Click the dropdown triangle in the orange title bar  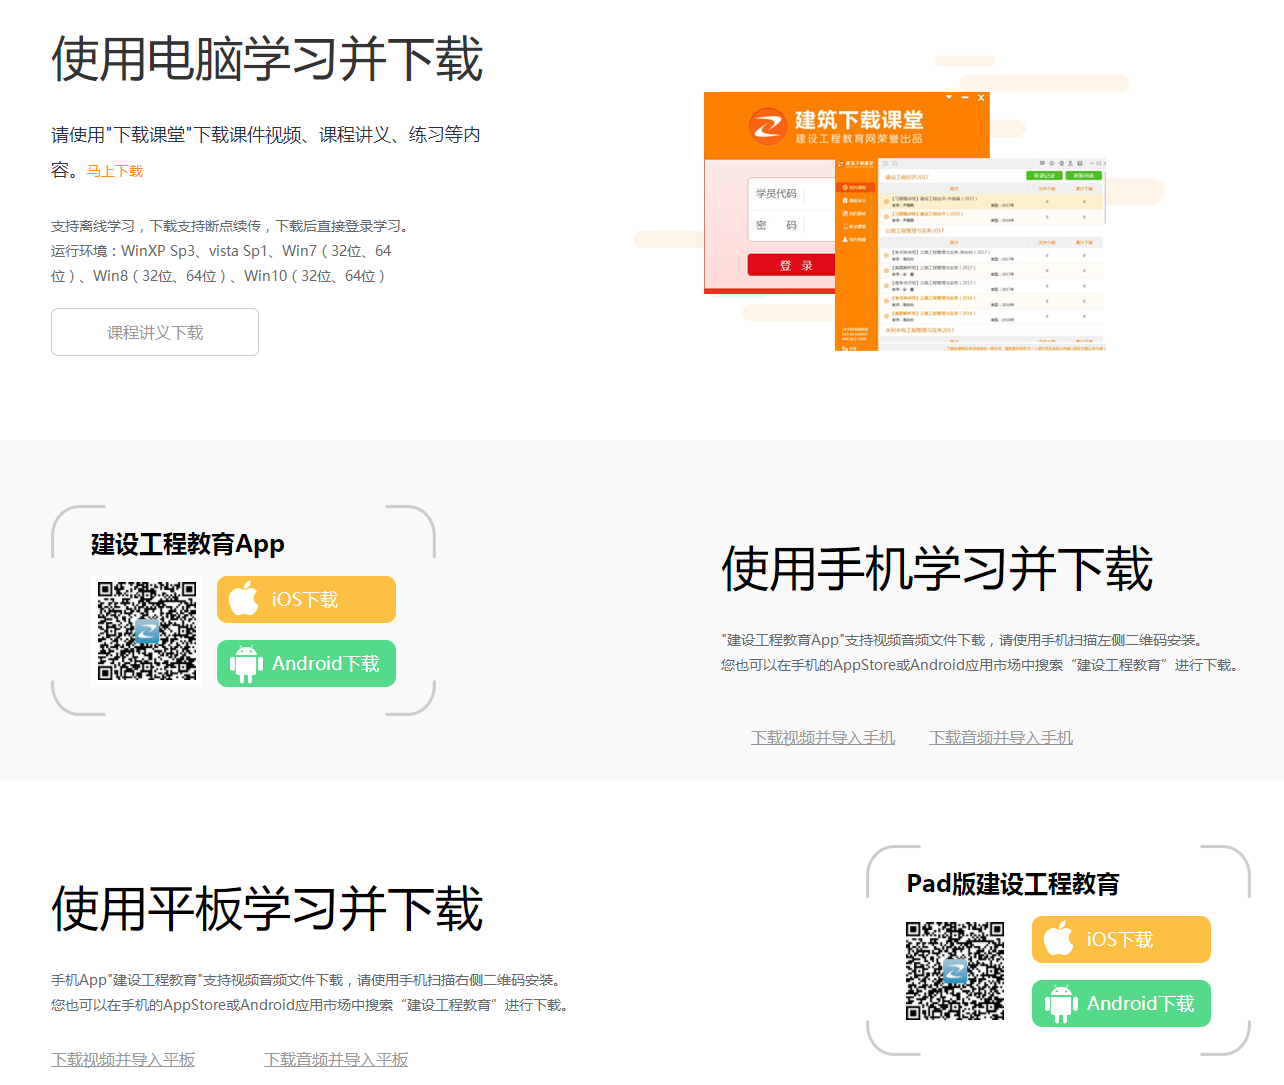(x=949, y=98)
